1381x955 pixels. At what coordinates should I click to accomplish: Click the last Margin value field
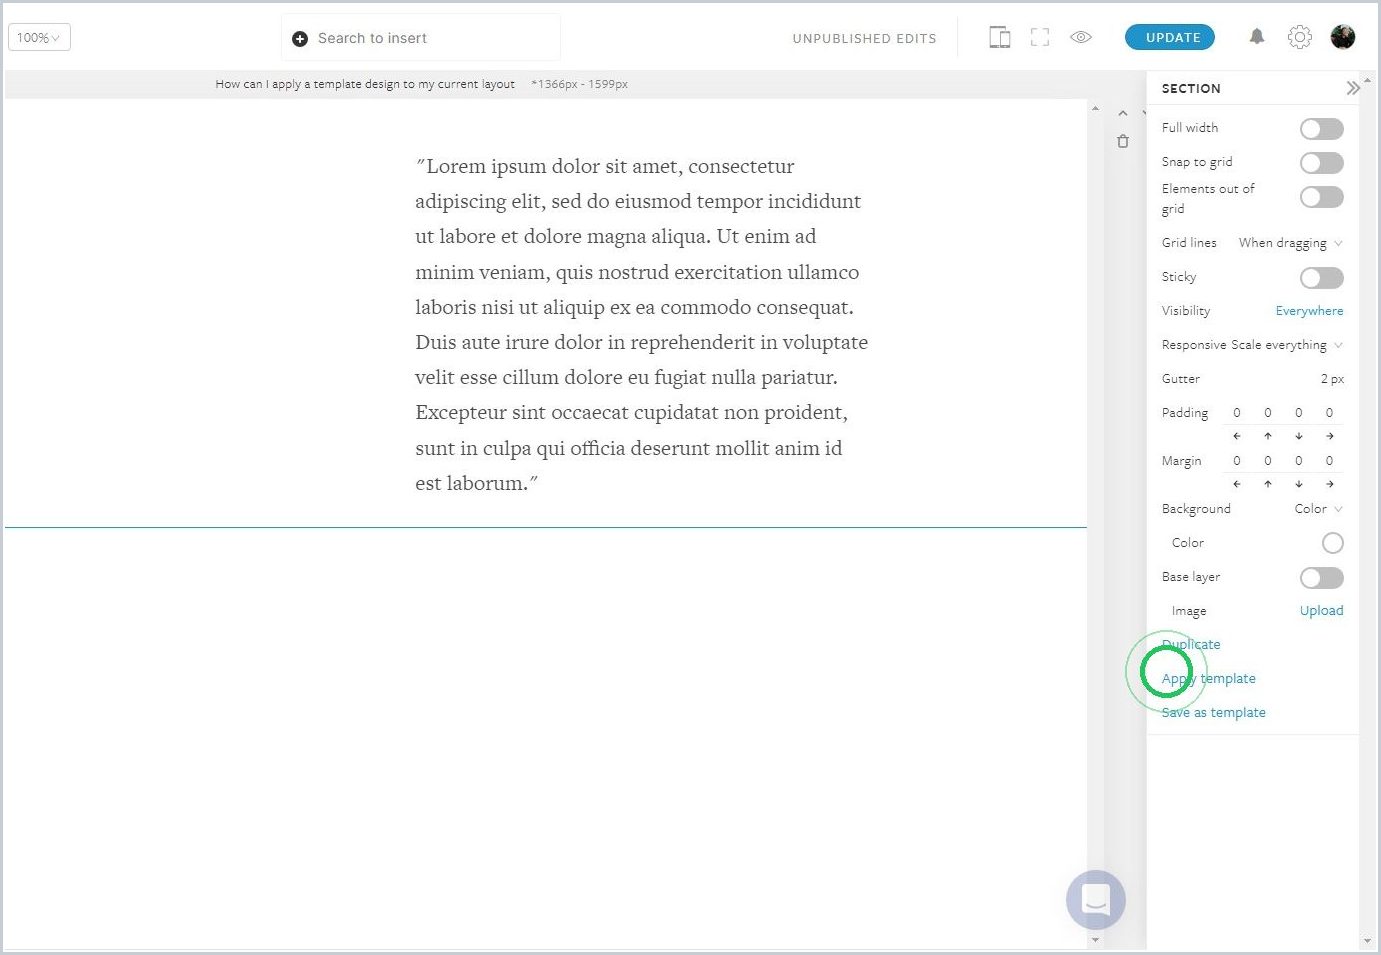[1329, 461]
